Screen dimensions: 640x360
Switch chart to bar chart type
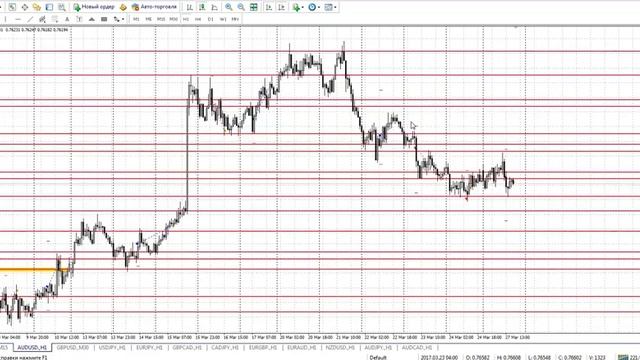tap(190, 7)
